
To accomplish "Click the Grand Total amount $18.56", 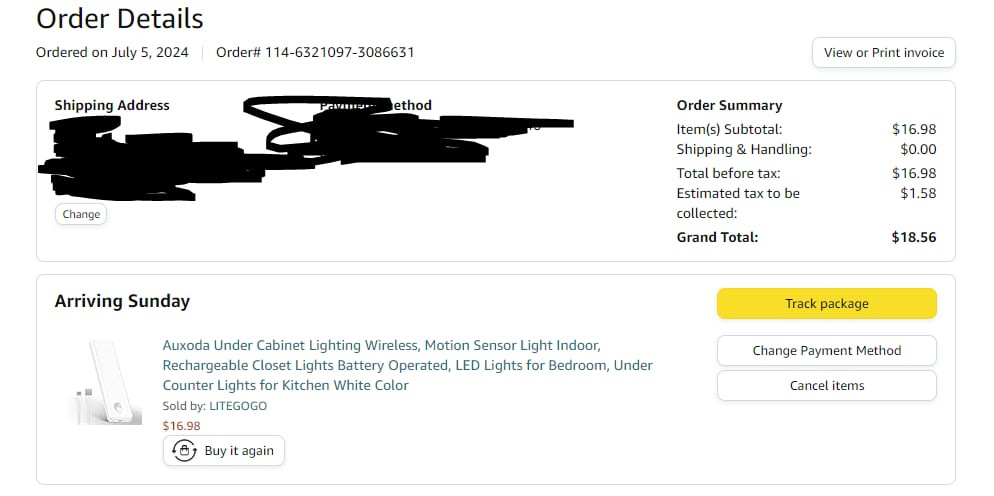I will tap(913, 238).
